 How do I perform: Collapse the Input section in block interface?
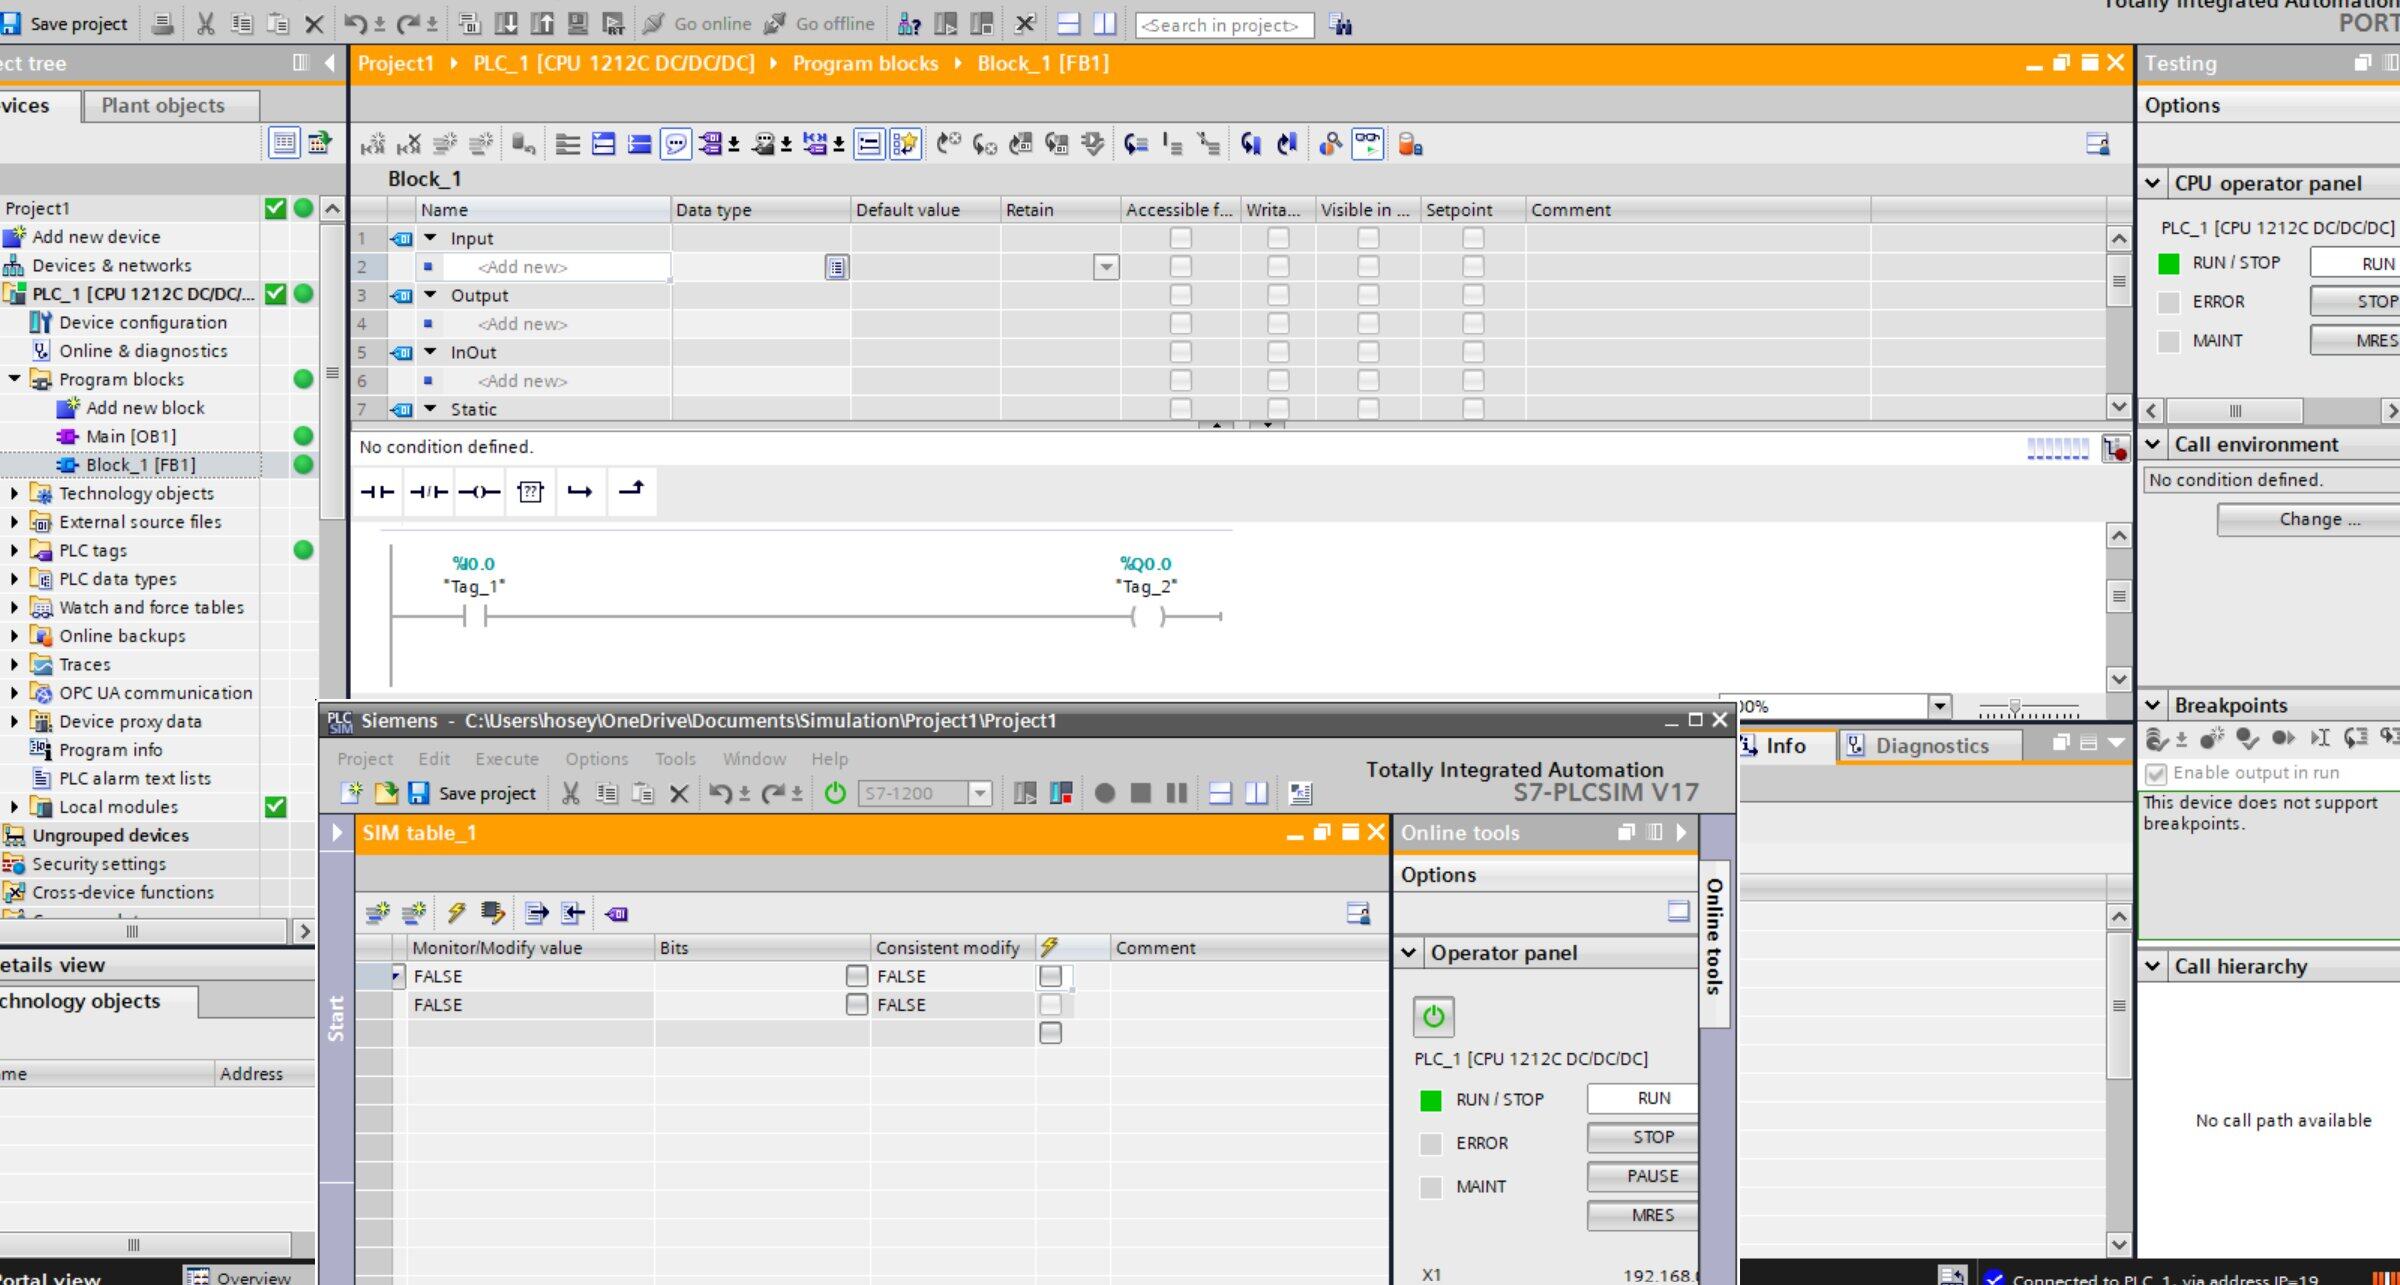(431, 238)
